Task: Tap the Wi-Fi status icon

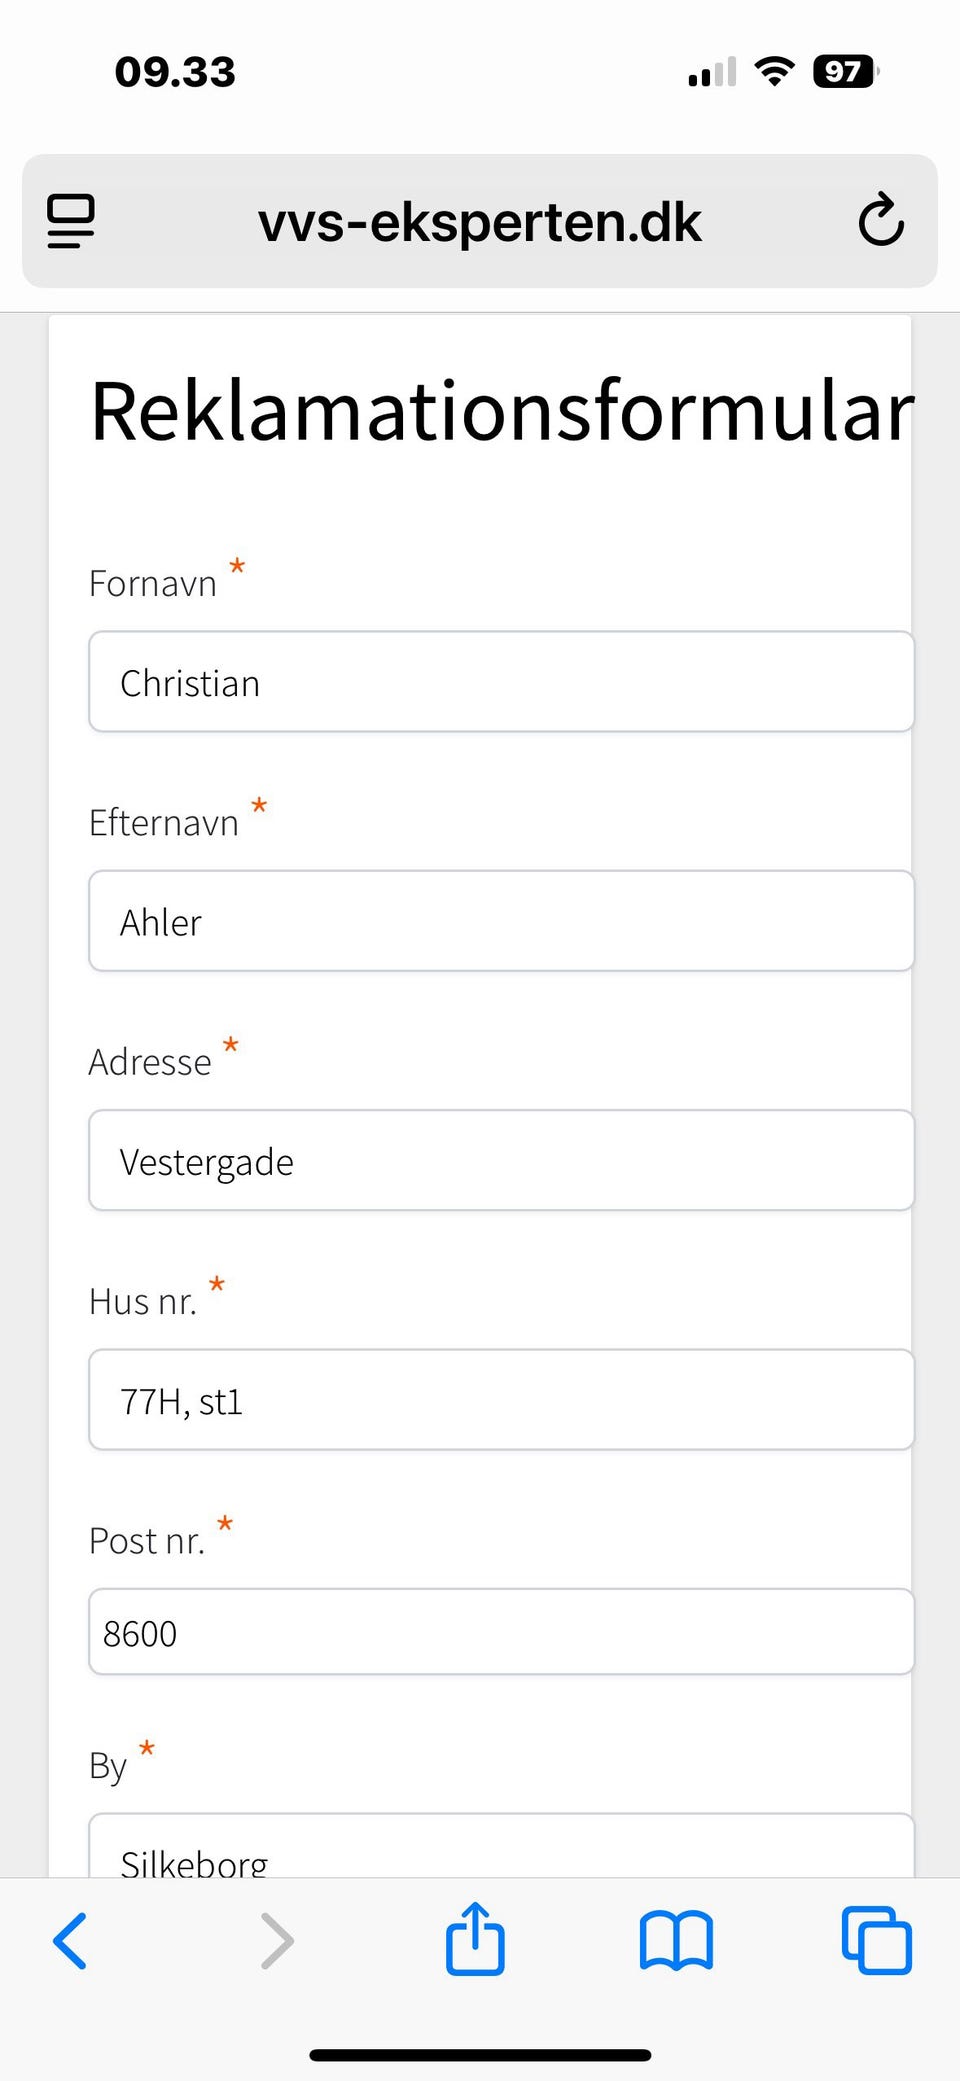Action: (x=774, y=71)
